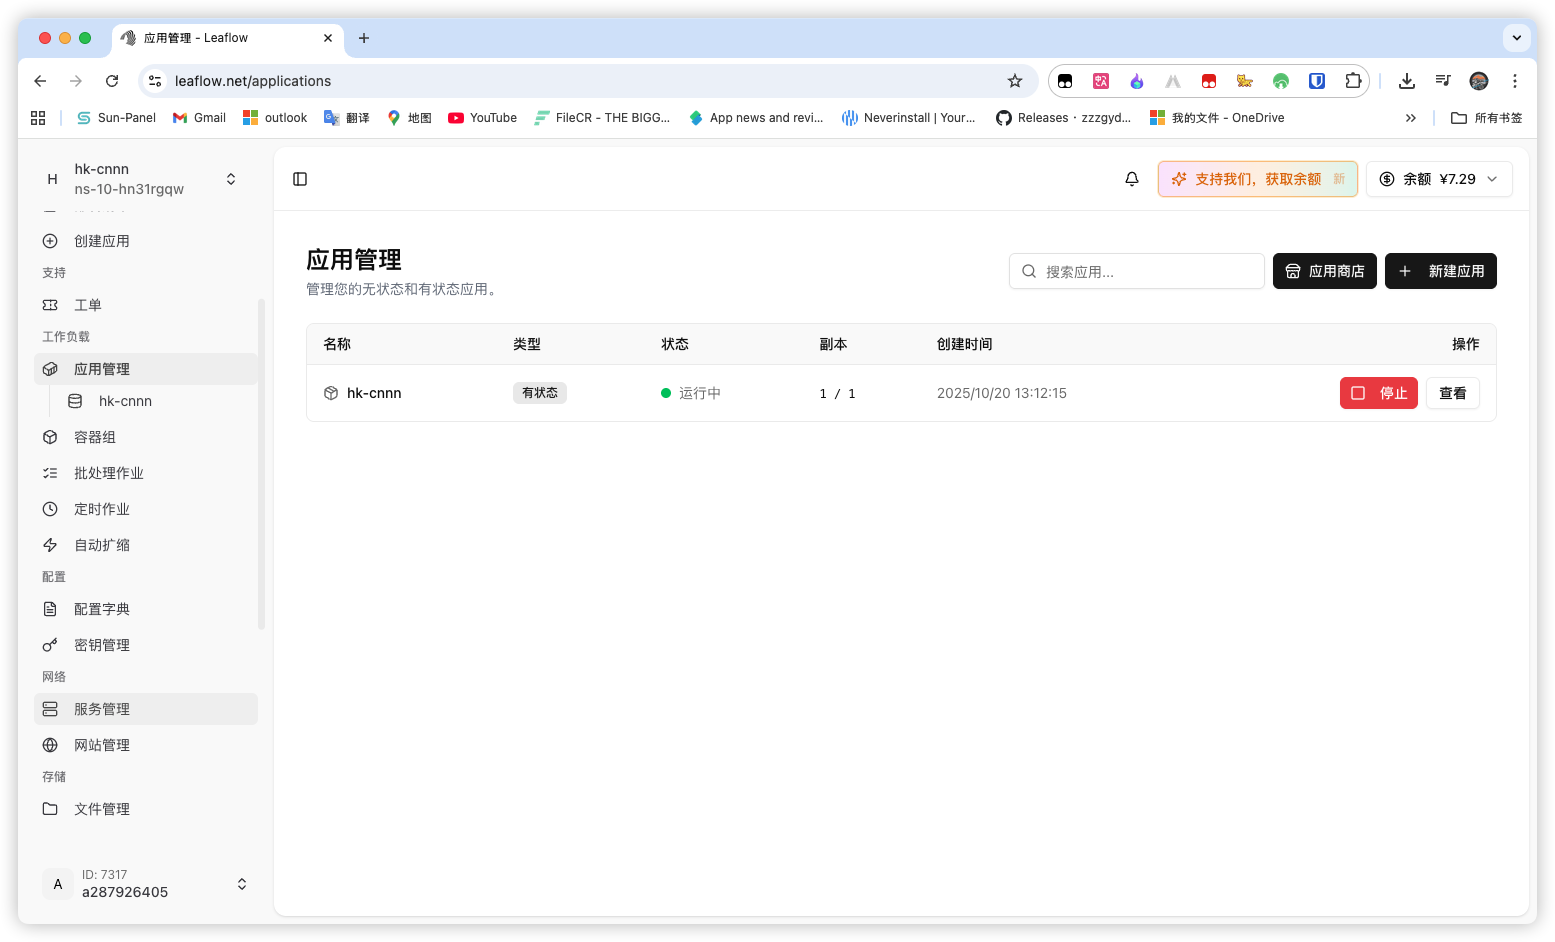Select 服务管理 in the sidebar
The width and height of the screenshot is (1555, 942).
coord(146,709)
